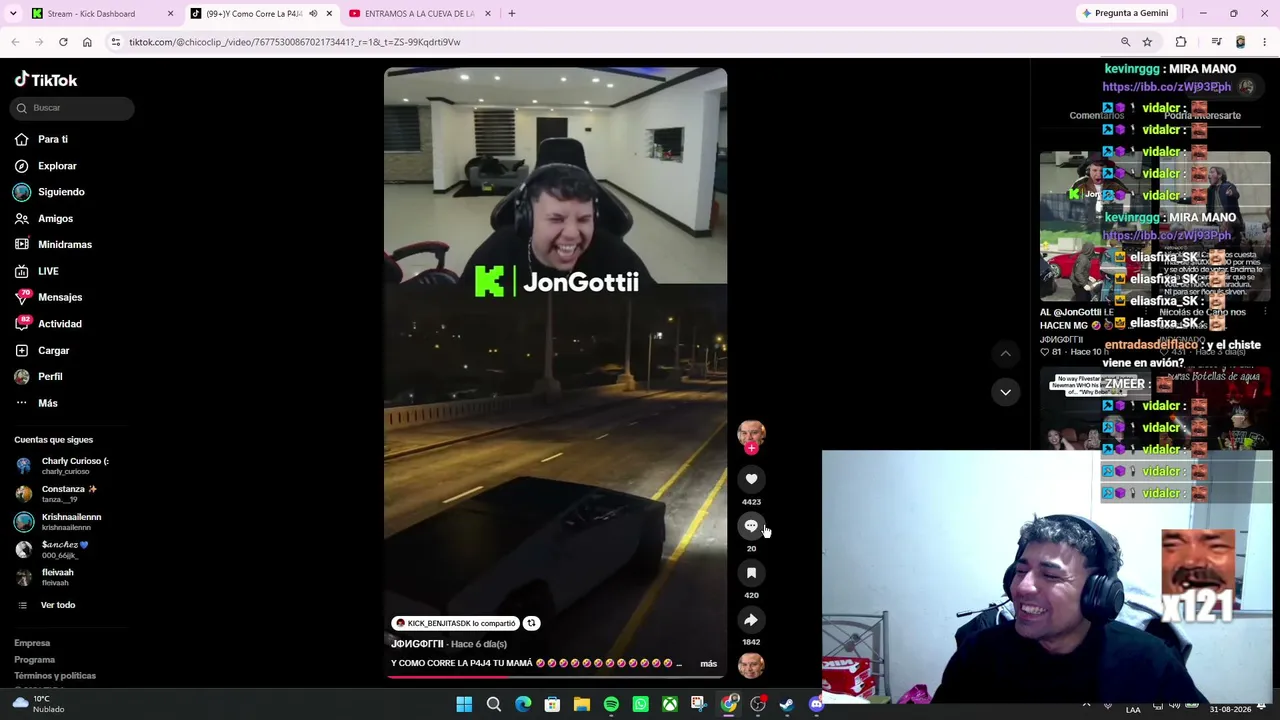The width and height of the screenshot is (1280, 720).
Task: Mute the TikTok tab audio icon
Action: 313,14
